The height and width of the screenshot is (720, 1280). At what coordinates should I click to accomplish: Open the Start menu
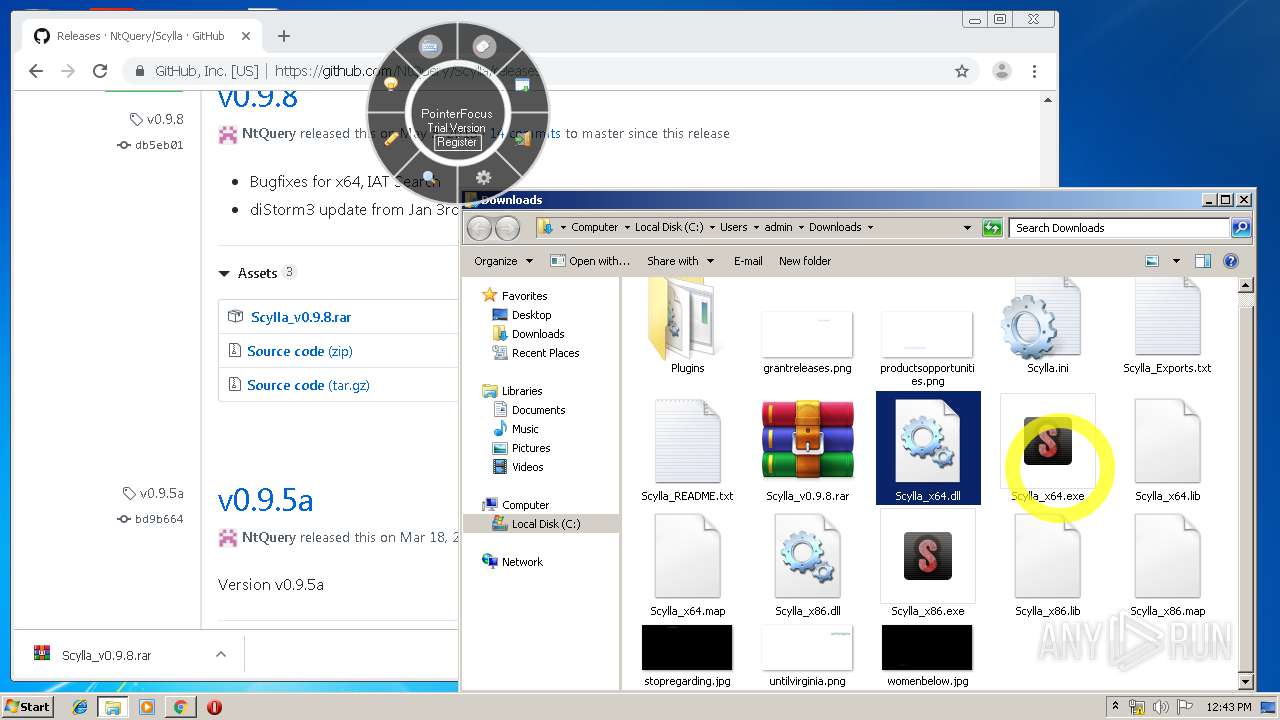pos(27,706)
